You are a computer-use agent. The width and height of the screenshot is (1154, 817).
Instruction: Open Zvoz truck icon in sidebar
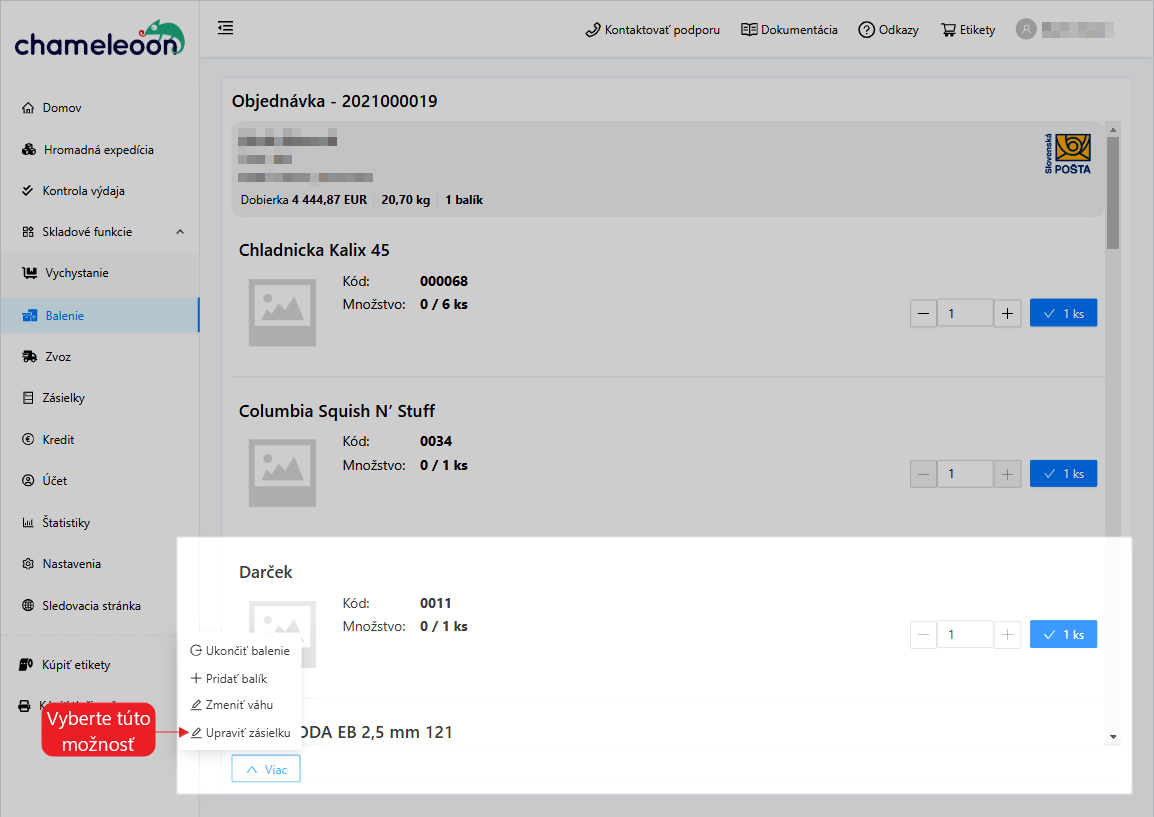click(30, 357)
